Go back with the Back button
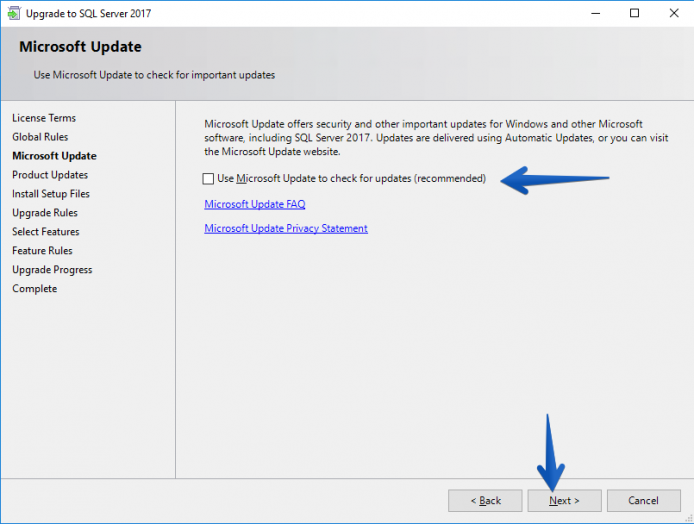Viewport: 694px width, 524px height. (485, 501)
